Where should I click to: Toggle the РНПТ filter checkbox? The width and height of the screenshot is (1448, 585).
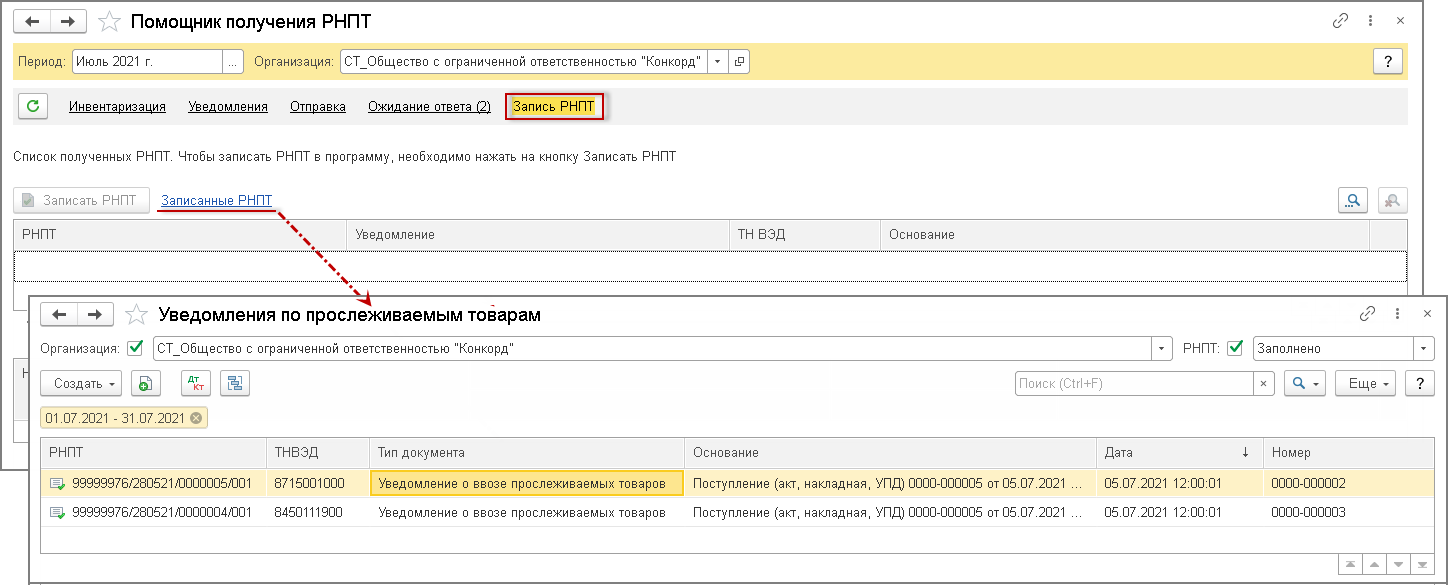1235,348
